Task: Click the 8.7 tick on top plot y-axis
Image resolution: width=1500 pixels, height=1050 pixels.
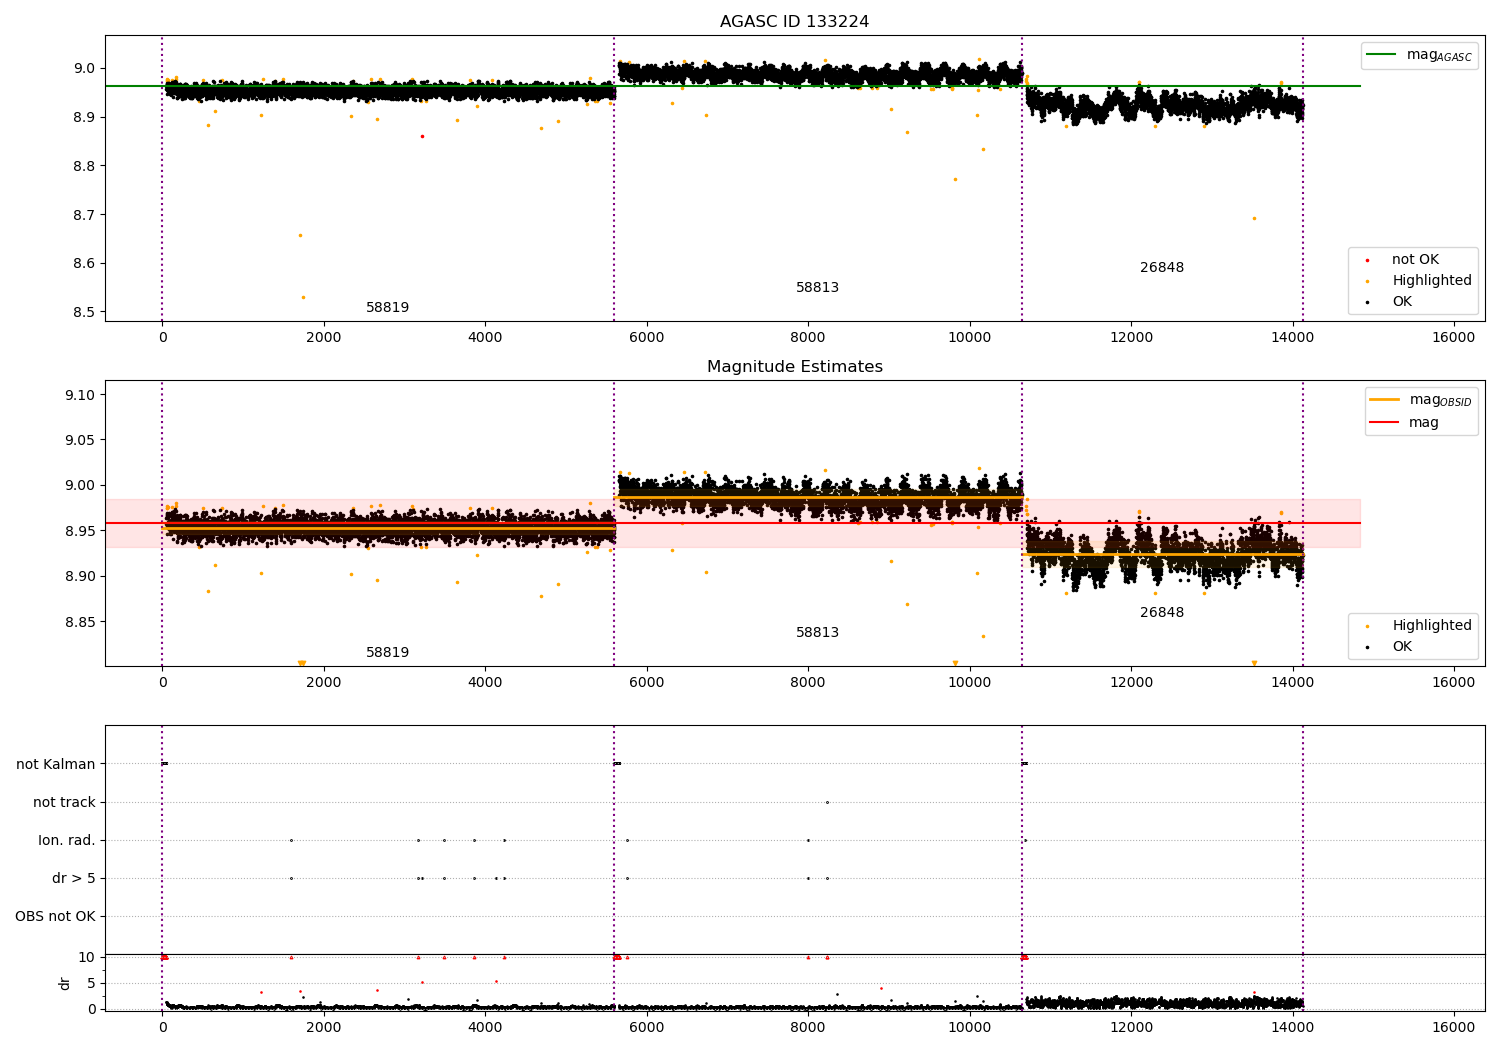Action: pyautogui.click(x=83, y=216)
